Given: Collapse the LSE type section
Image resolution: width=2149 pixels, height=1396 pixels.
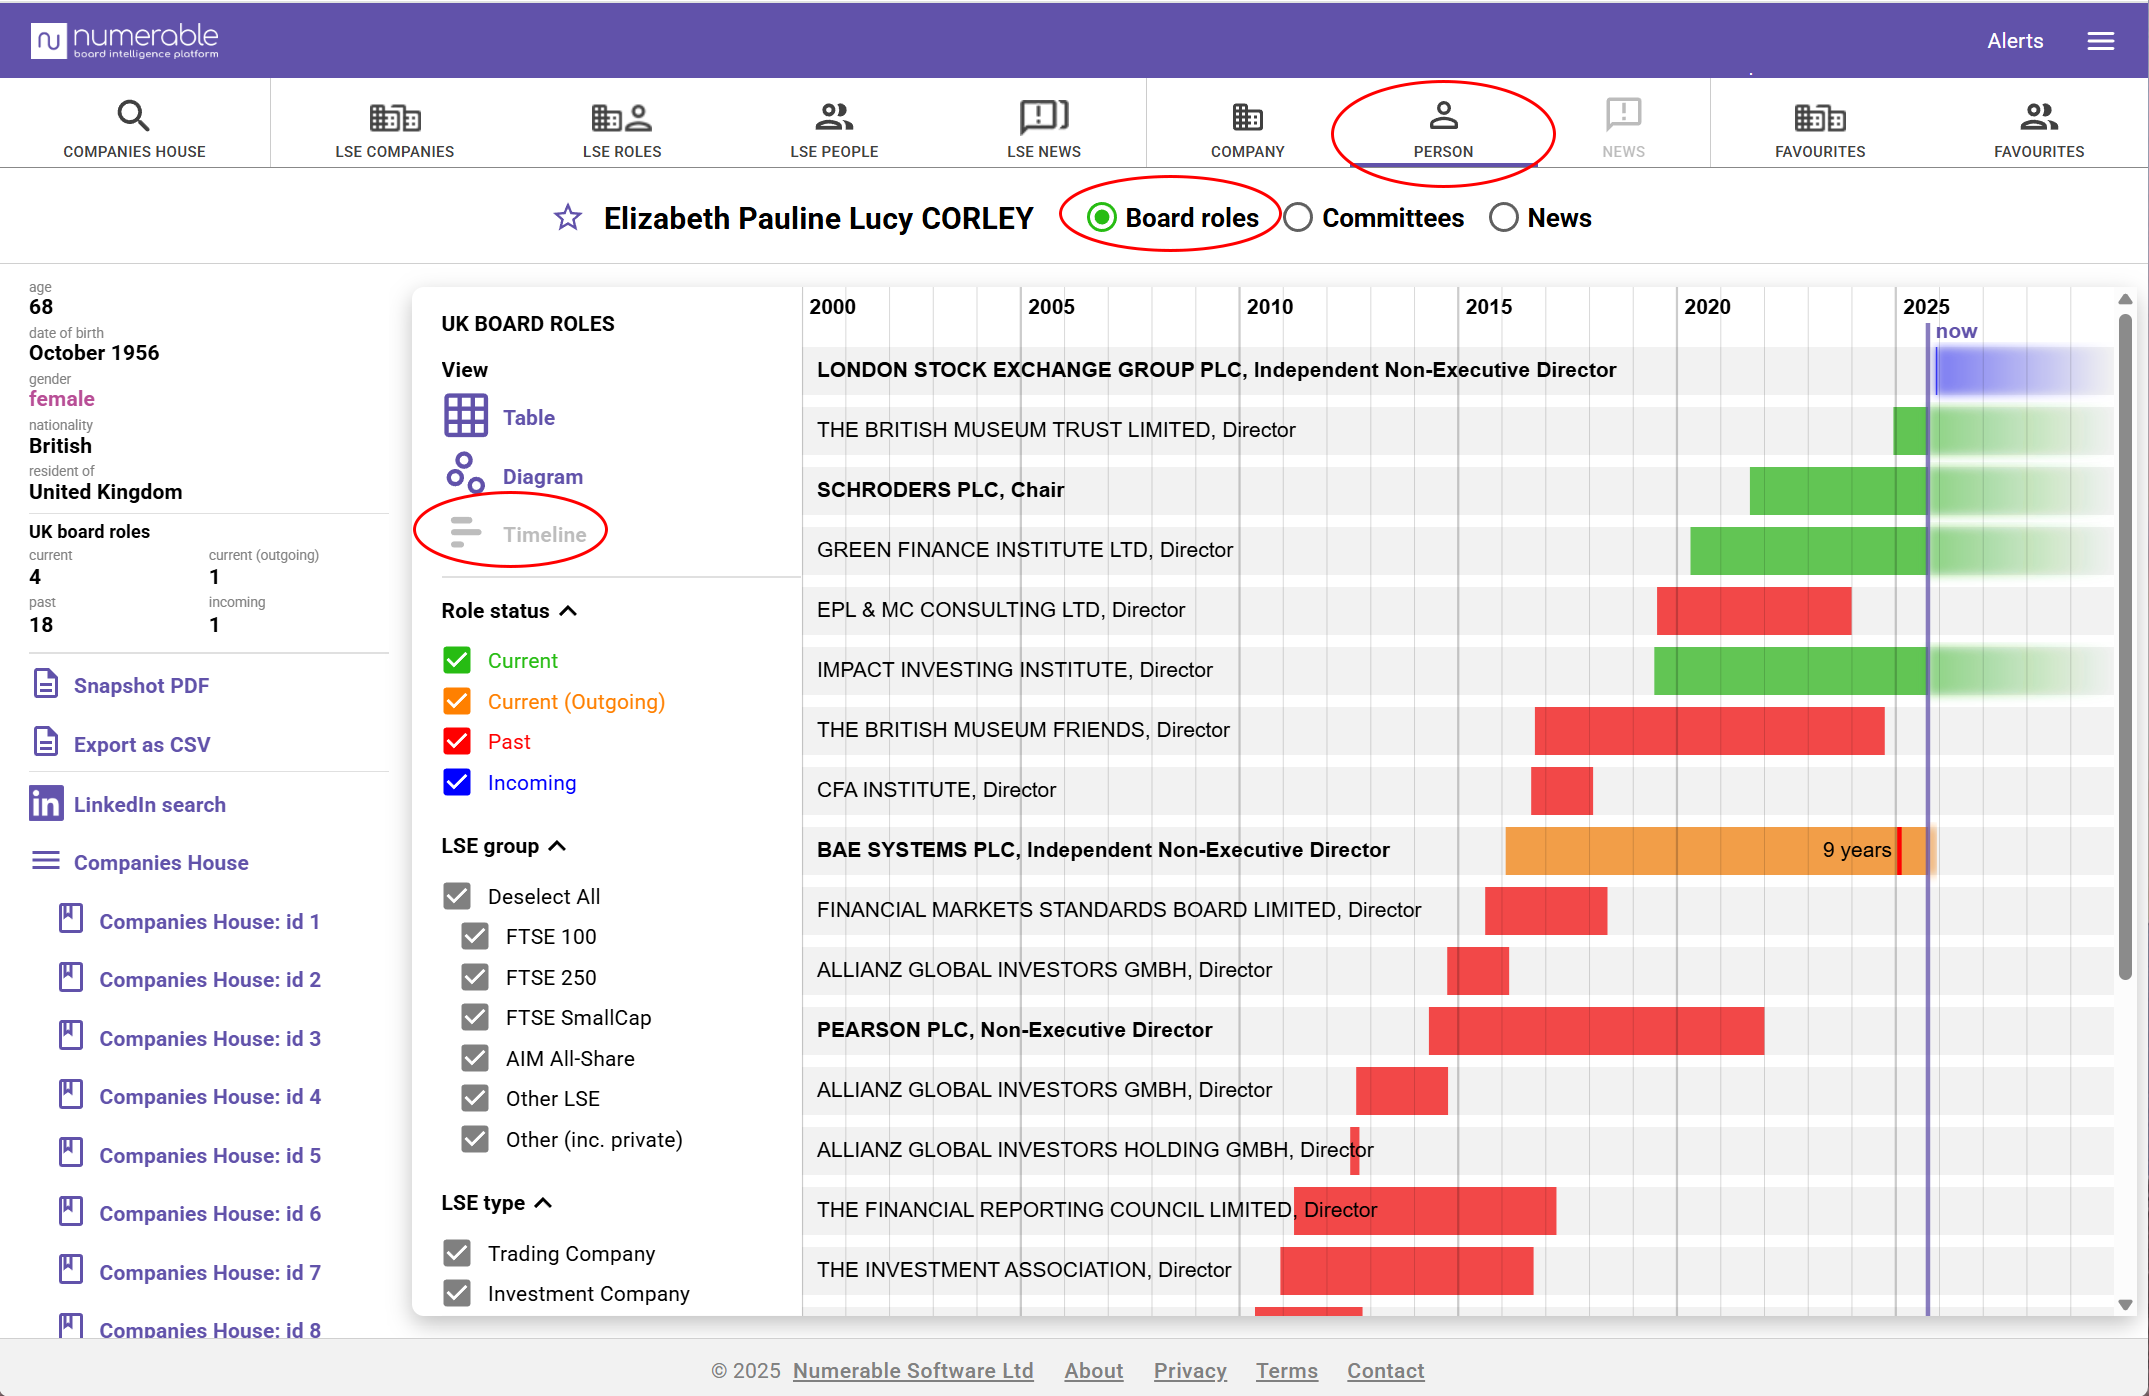Looking at the screenshot, I should click(x=543, y=1203).
